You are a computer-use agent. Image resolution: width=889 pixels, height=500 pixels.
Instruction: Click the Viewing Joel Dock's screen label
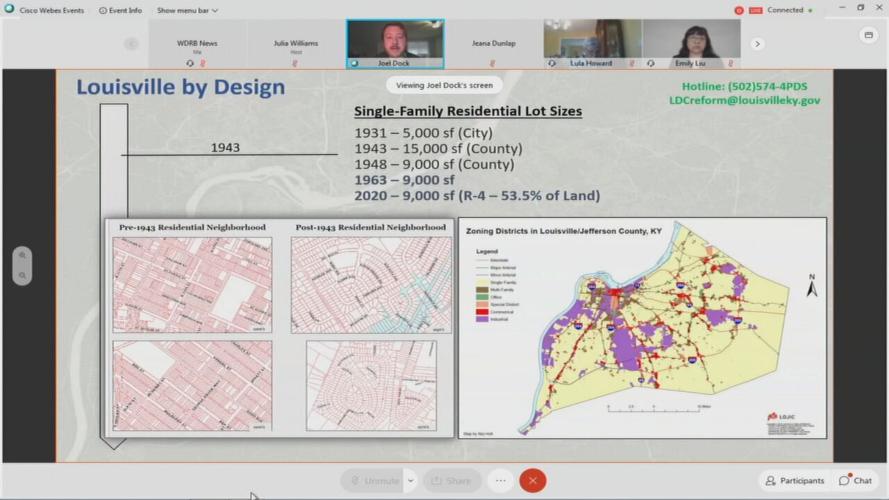click(444, 85)
